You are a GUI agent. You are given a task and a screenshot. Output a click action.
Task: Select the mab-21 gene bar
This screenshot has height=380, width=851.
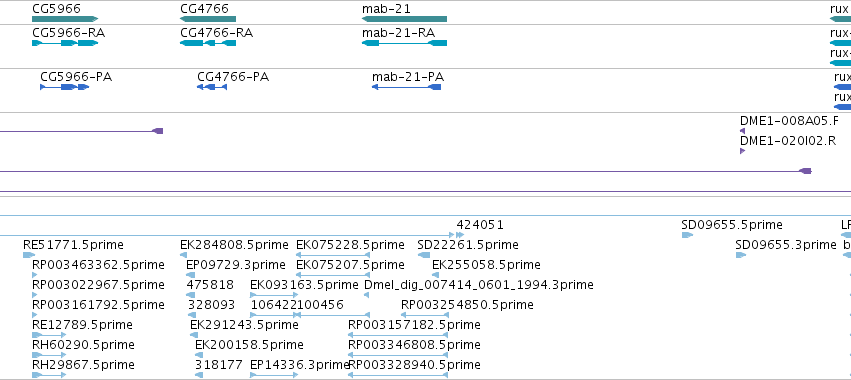(404, 19)
